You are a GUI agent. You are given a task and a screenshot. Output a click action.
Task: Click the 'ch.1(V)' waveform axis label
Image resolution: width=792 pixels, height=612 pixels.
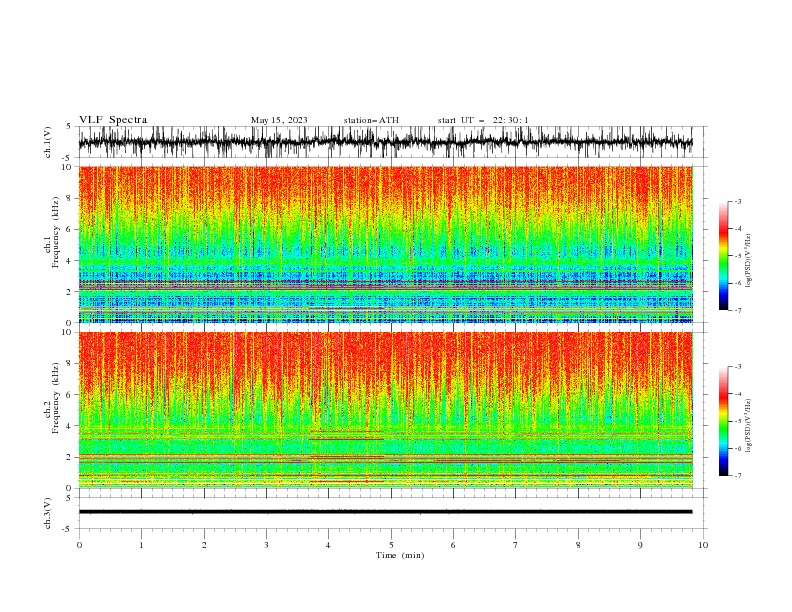pyautogui.click(x=48, y=142)
